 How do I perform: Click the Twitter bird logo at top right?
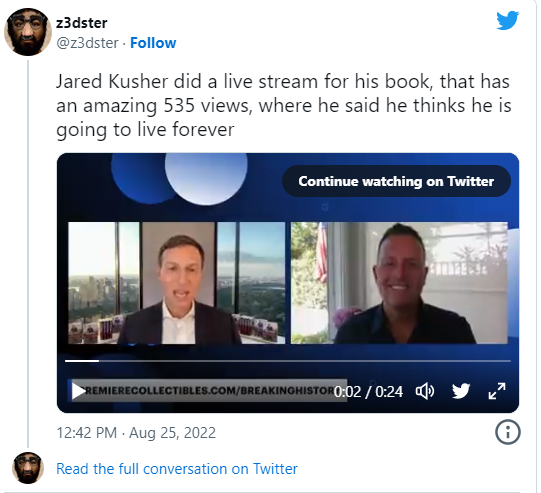pyautogui.click(x=507, y=20)
